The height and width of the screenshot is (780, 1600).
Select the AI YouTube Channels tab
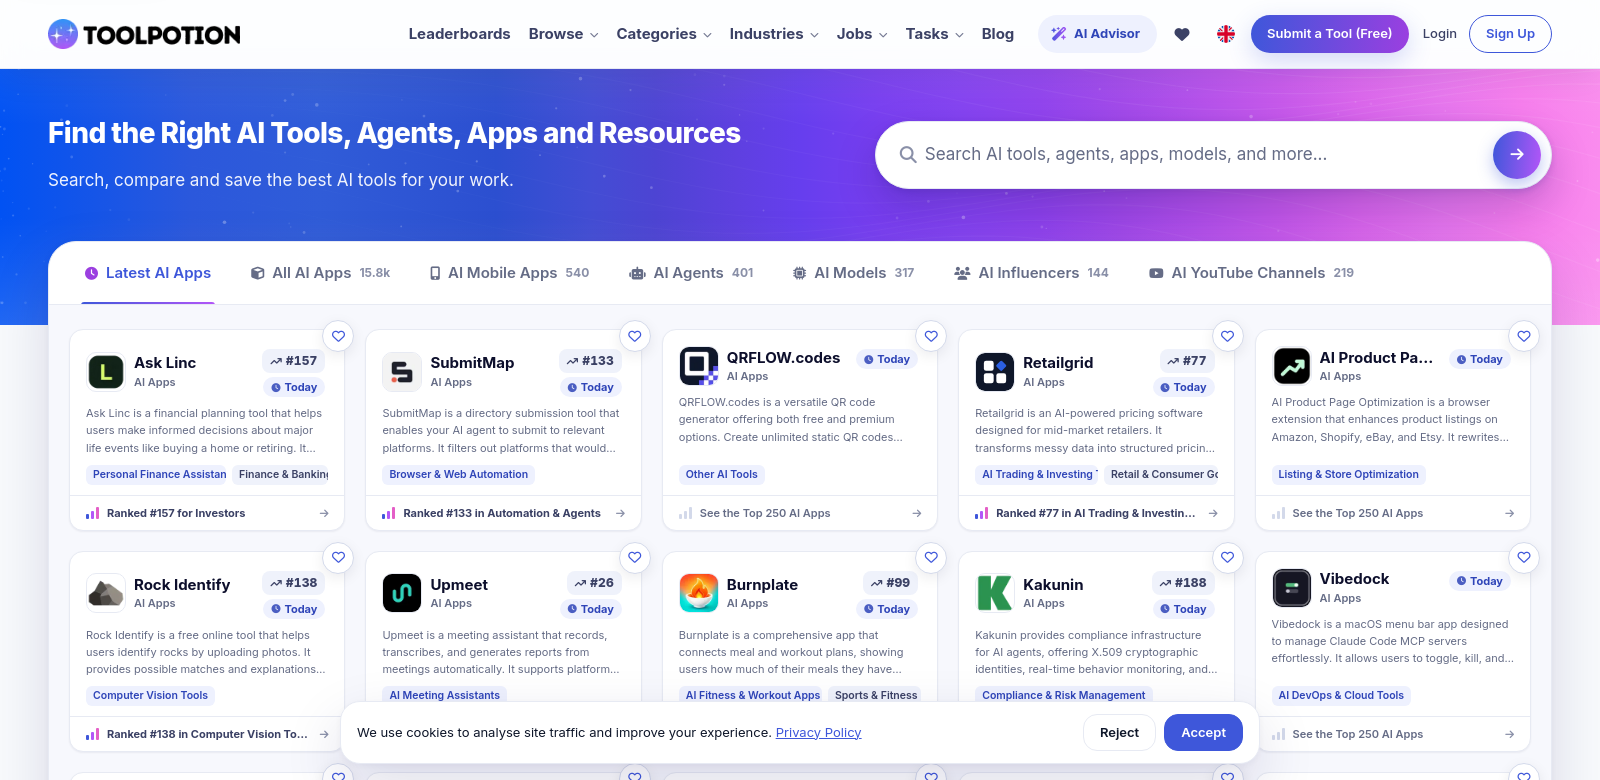coord(1251,273)
